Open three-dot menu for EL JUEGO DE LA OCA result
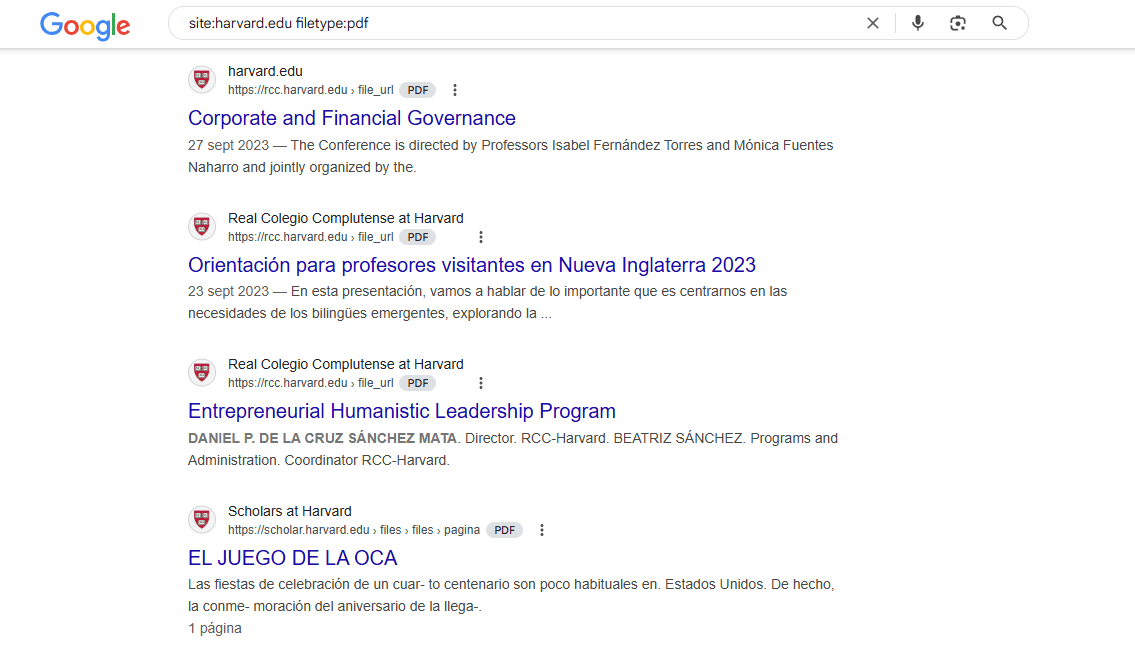Image resolution: width=1135 pixels, height=647 pixels. 541,530
